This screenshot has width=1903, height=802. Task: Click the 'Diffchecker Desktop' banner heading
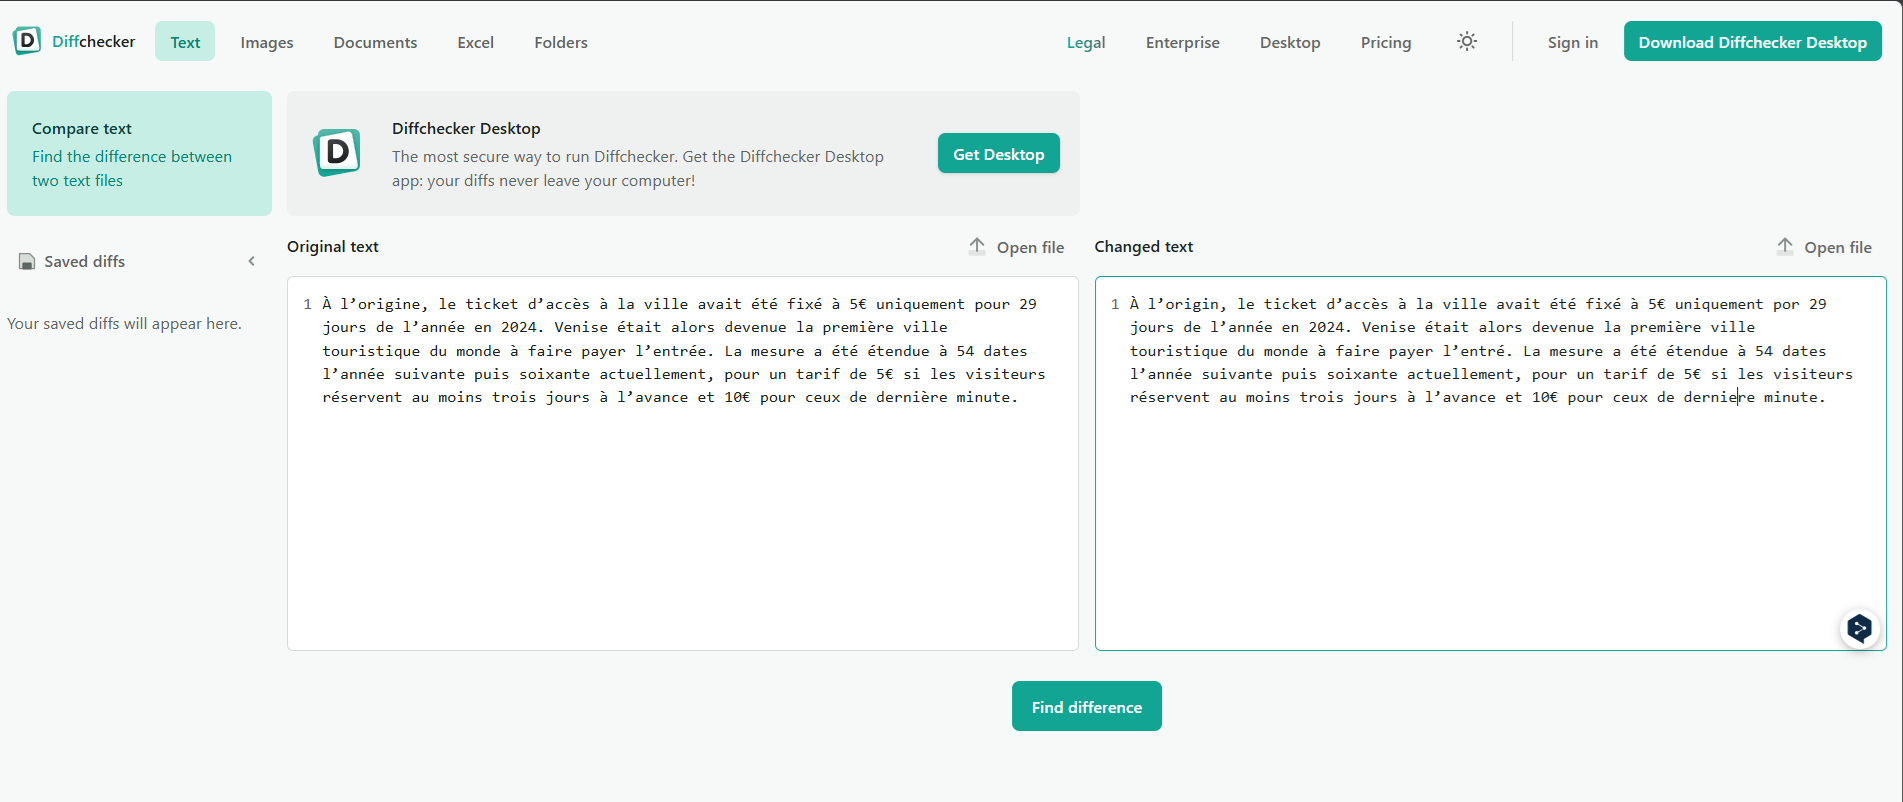click(x=466, y=128)
